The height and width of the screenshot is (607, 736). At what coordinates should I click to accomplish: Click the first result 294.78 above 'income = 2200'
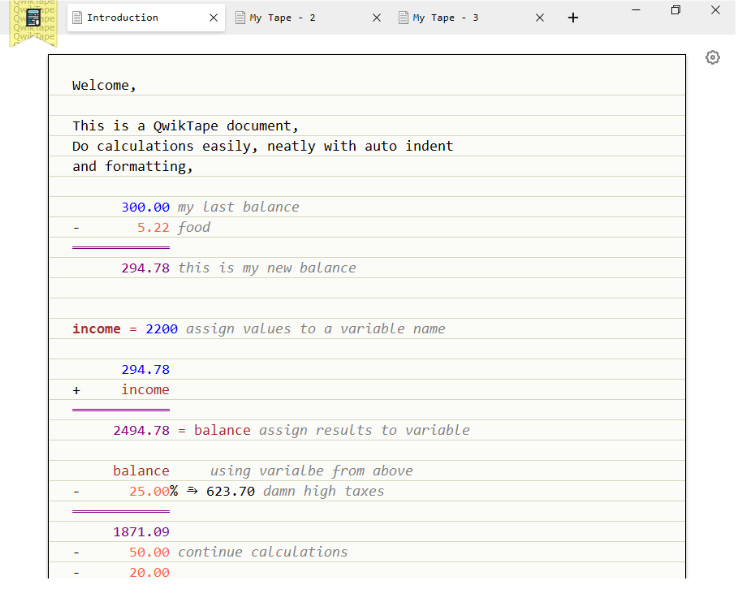coord(146,268)
